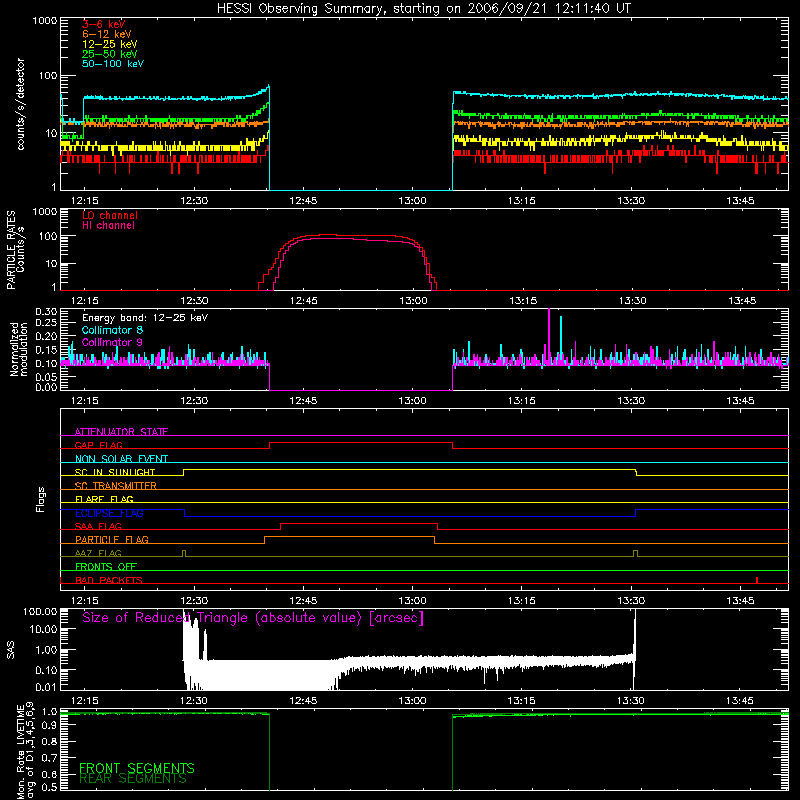
Task: Click the PARTICLE FLAG label
Action: pos(112,539)
